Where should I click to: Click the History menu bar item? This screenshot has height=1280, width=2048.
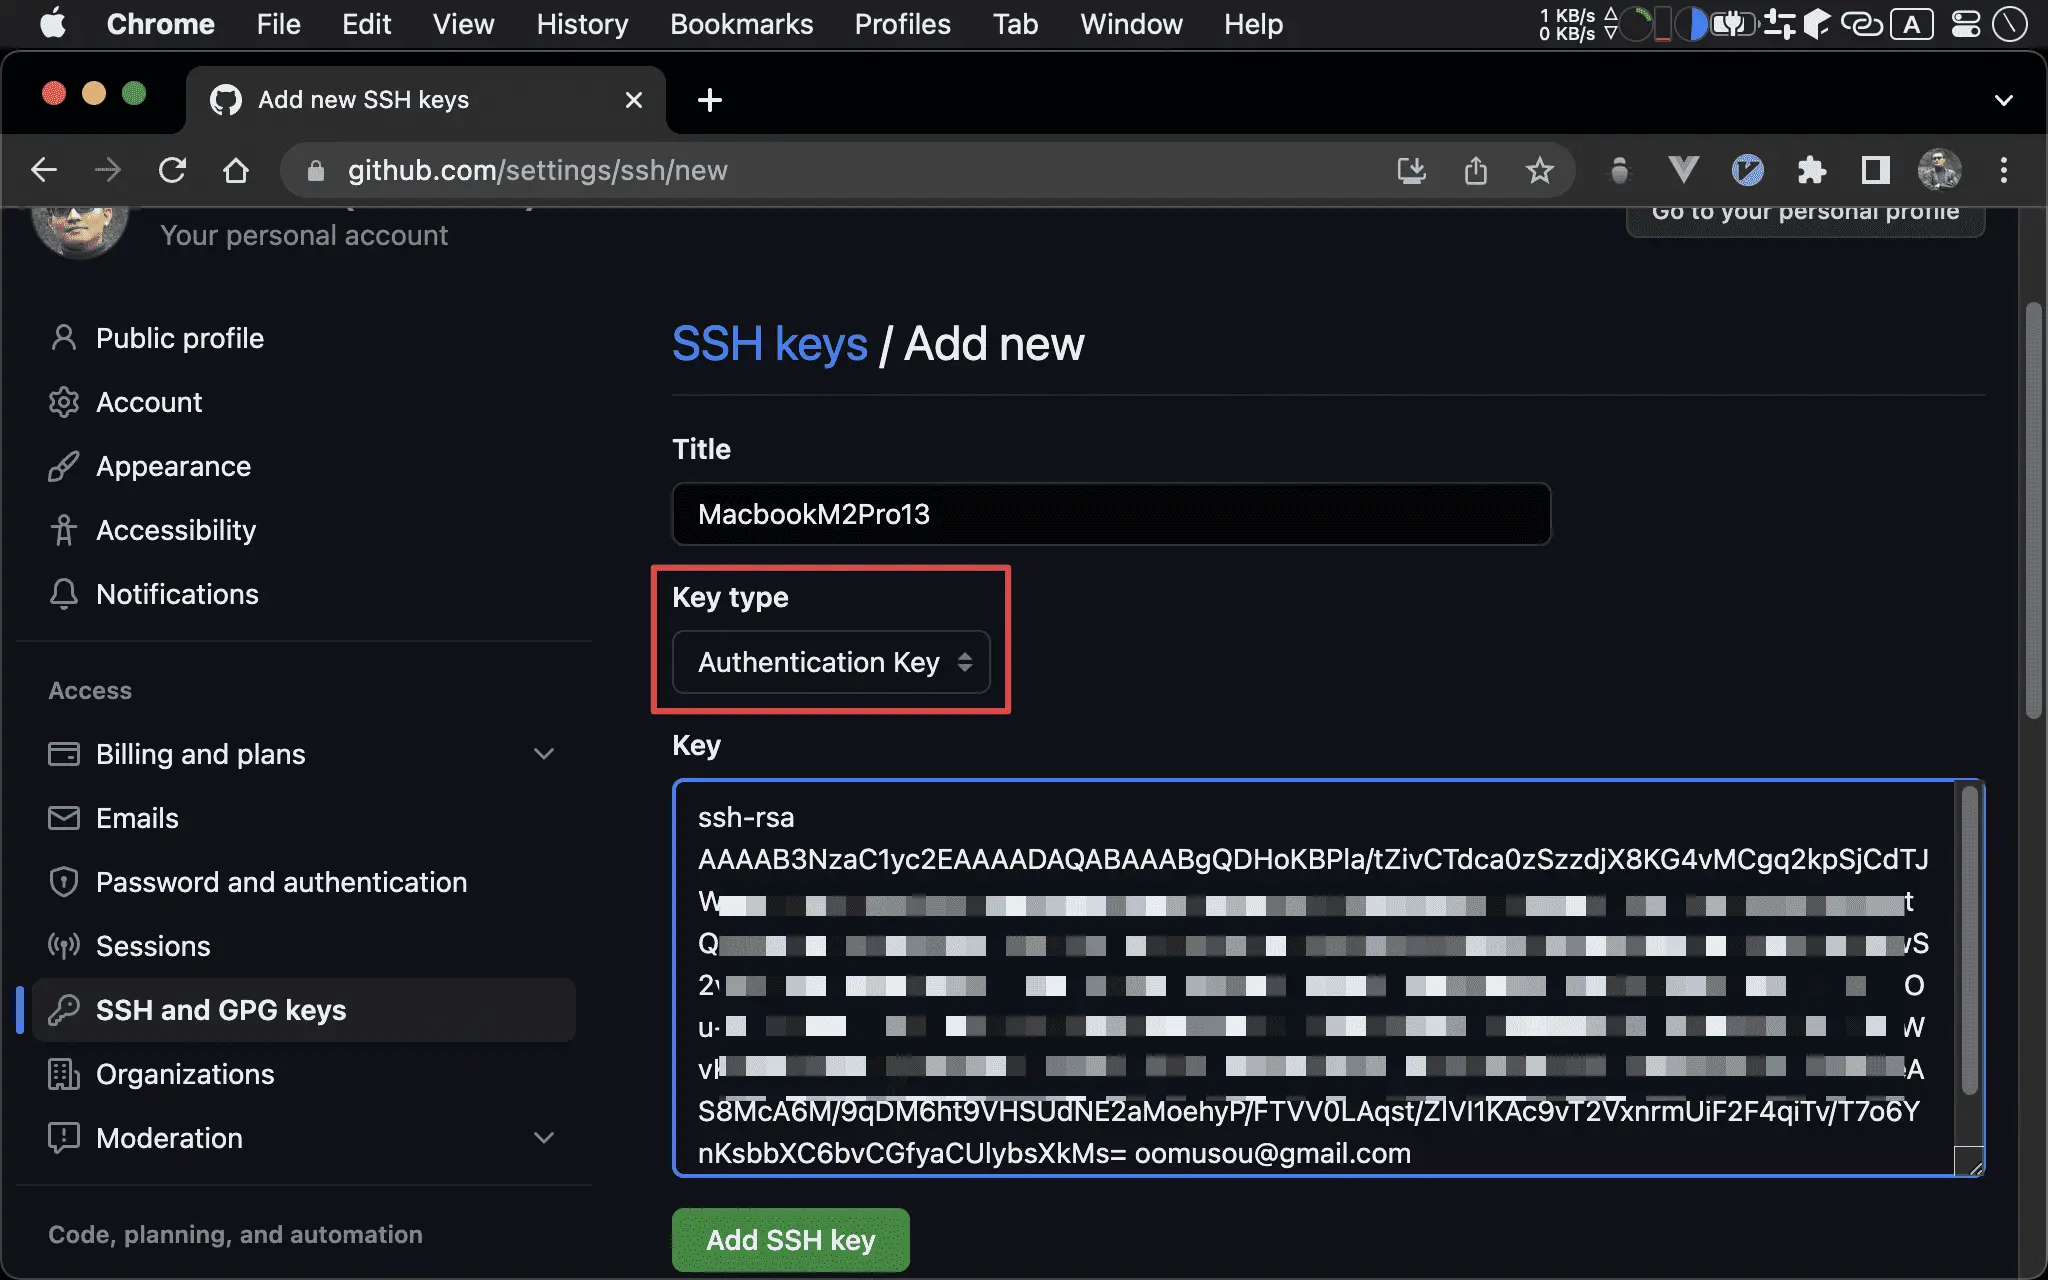[581, 24]
